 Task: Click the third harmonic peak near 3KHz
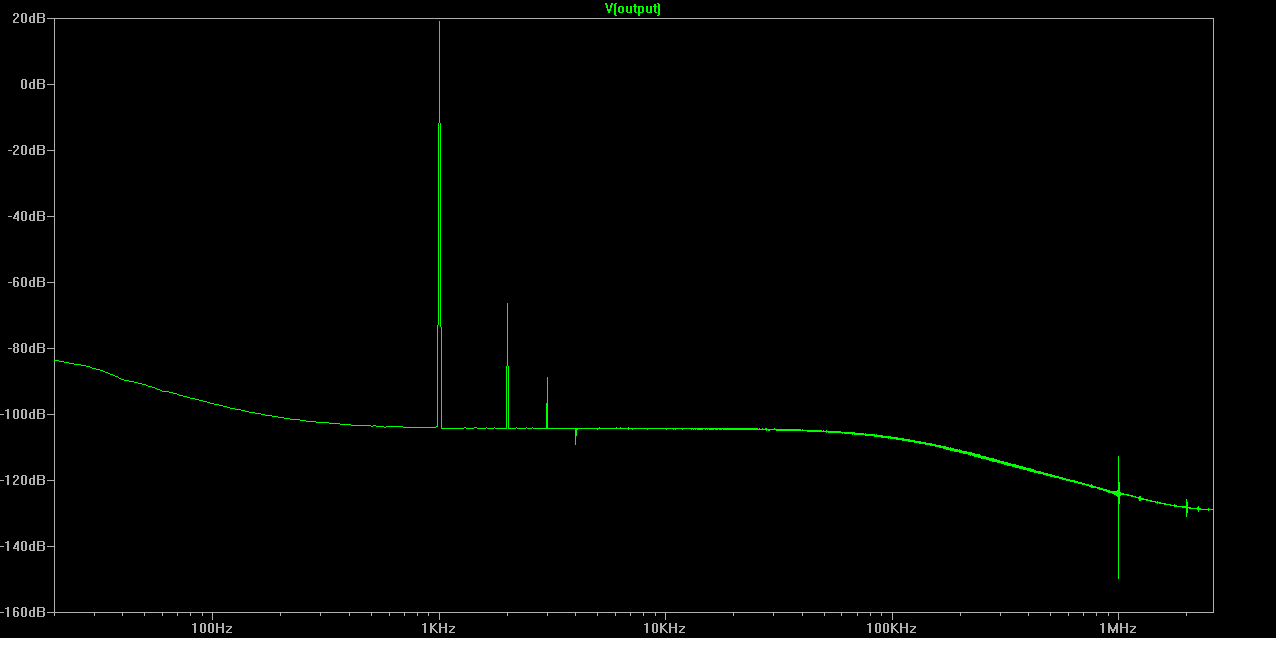coord(547,402)
